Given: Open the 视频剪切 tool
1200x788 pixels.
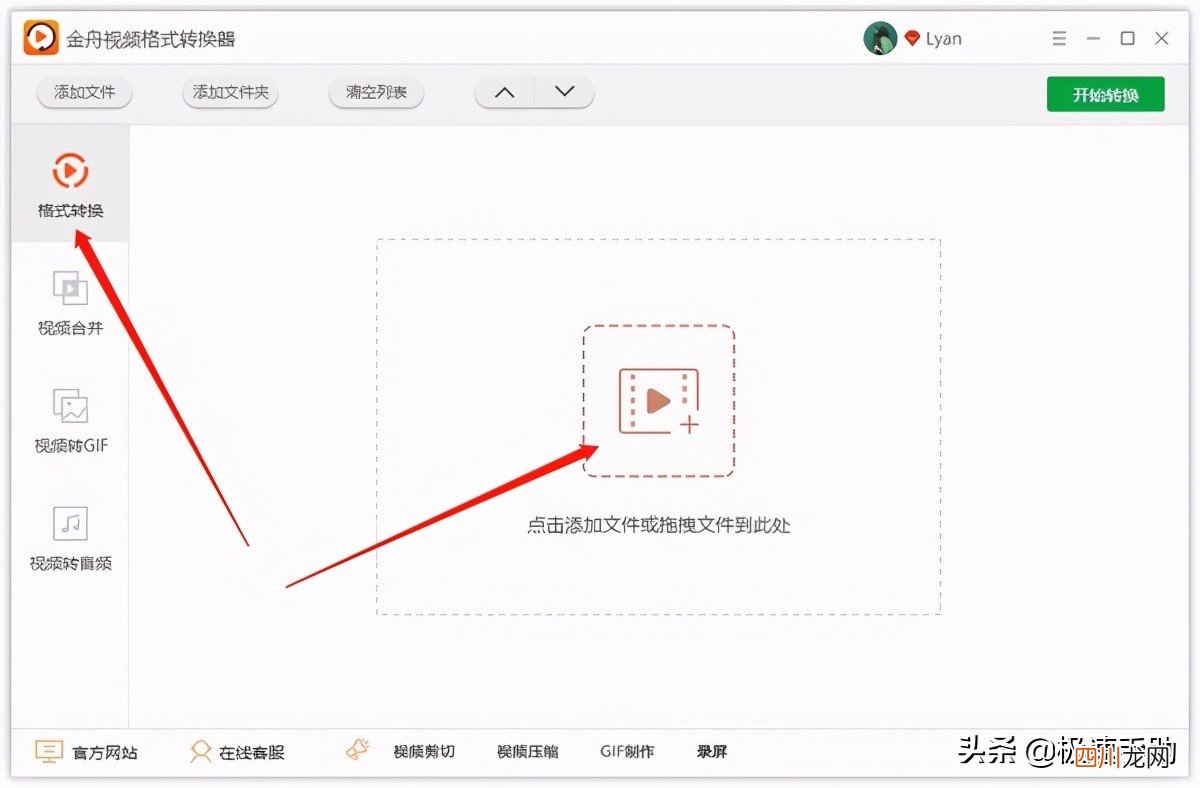Looking at the screenshot, I should [424, 752].
